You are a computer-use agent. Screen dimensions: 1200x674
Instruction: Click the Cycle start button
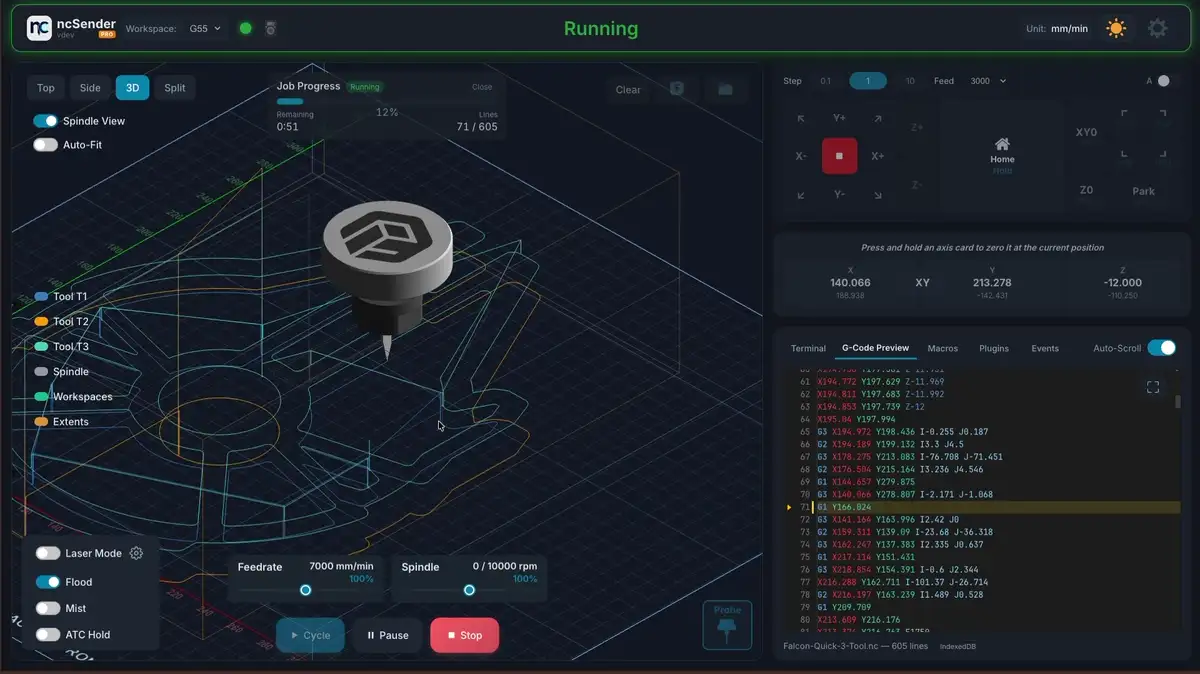310,635
